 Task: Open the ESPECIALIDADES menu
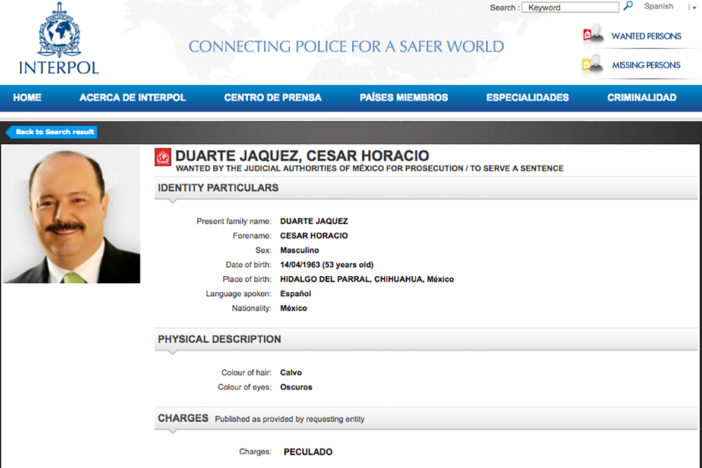click(527, 97)
